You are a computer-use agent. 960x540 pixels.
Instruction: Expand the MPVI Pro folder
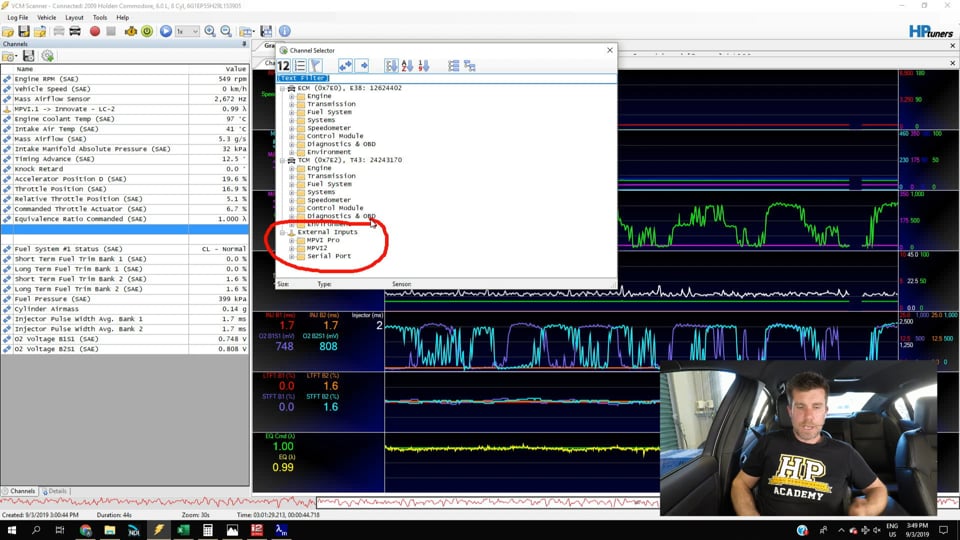click(292, 240)
